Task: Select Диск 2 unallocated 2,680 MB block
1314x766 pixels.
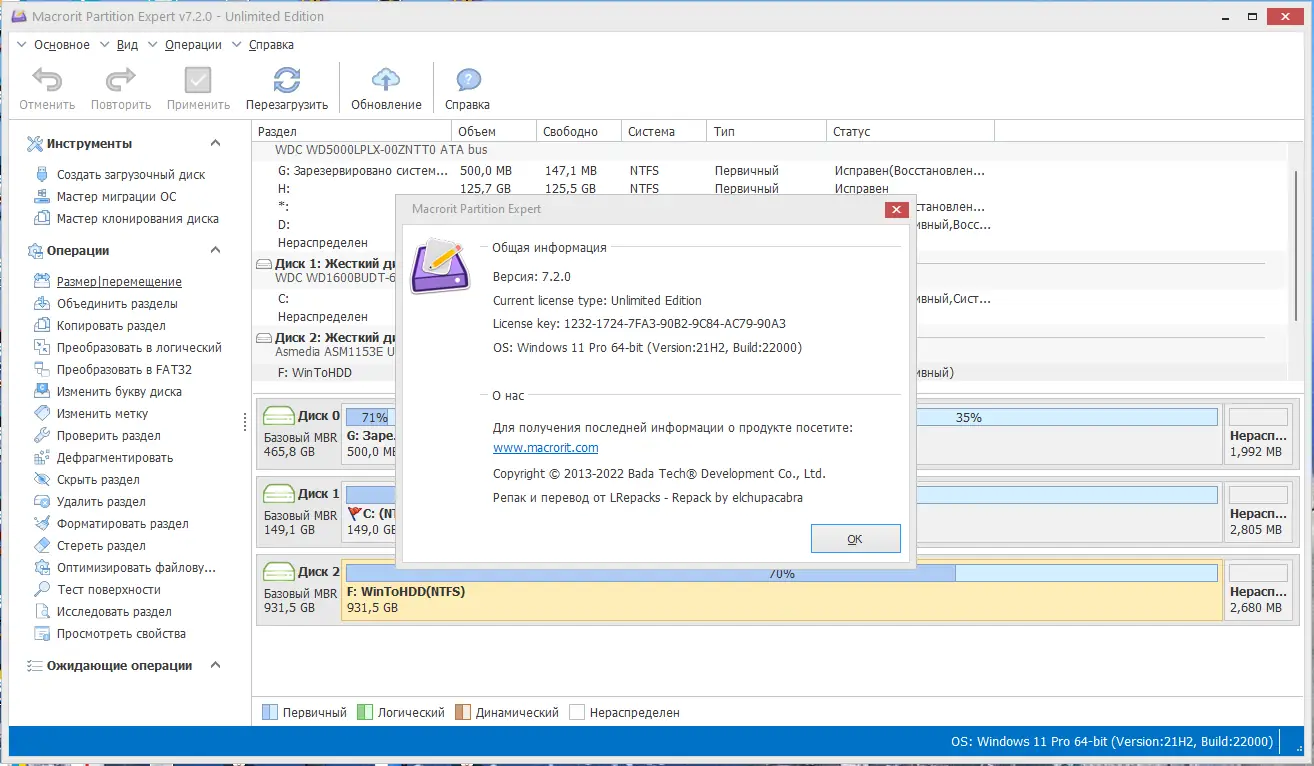Action: point(1257,590)
